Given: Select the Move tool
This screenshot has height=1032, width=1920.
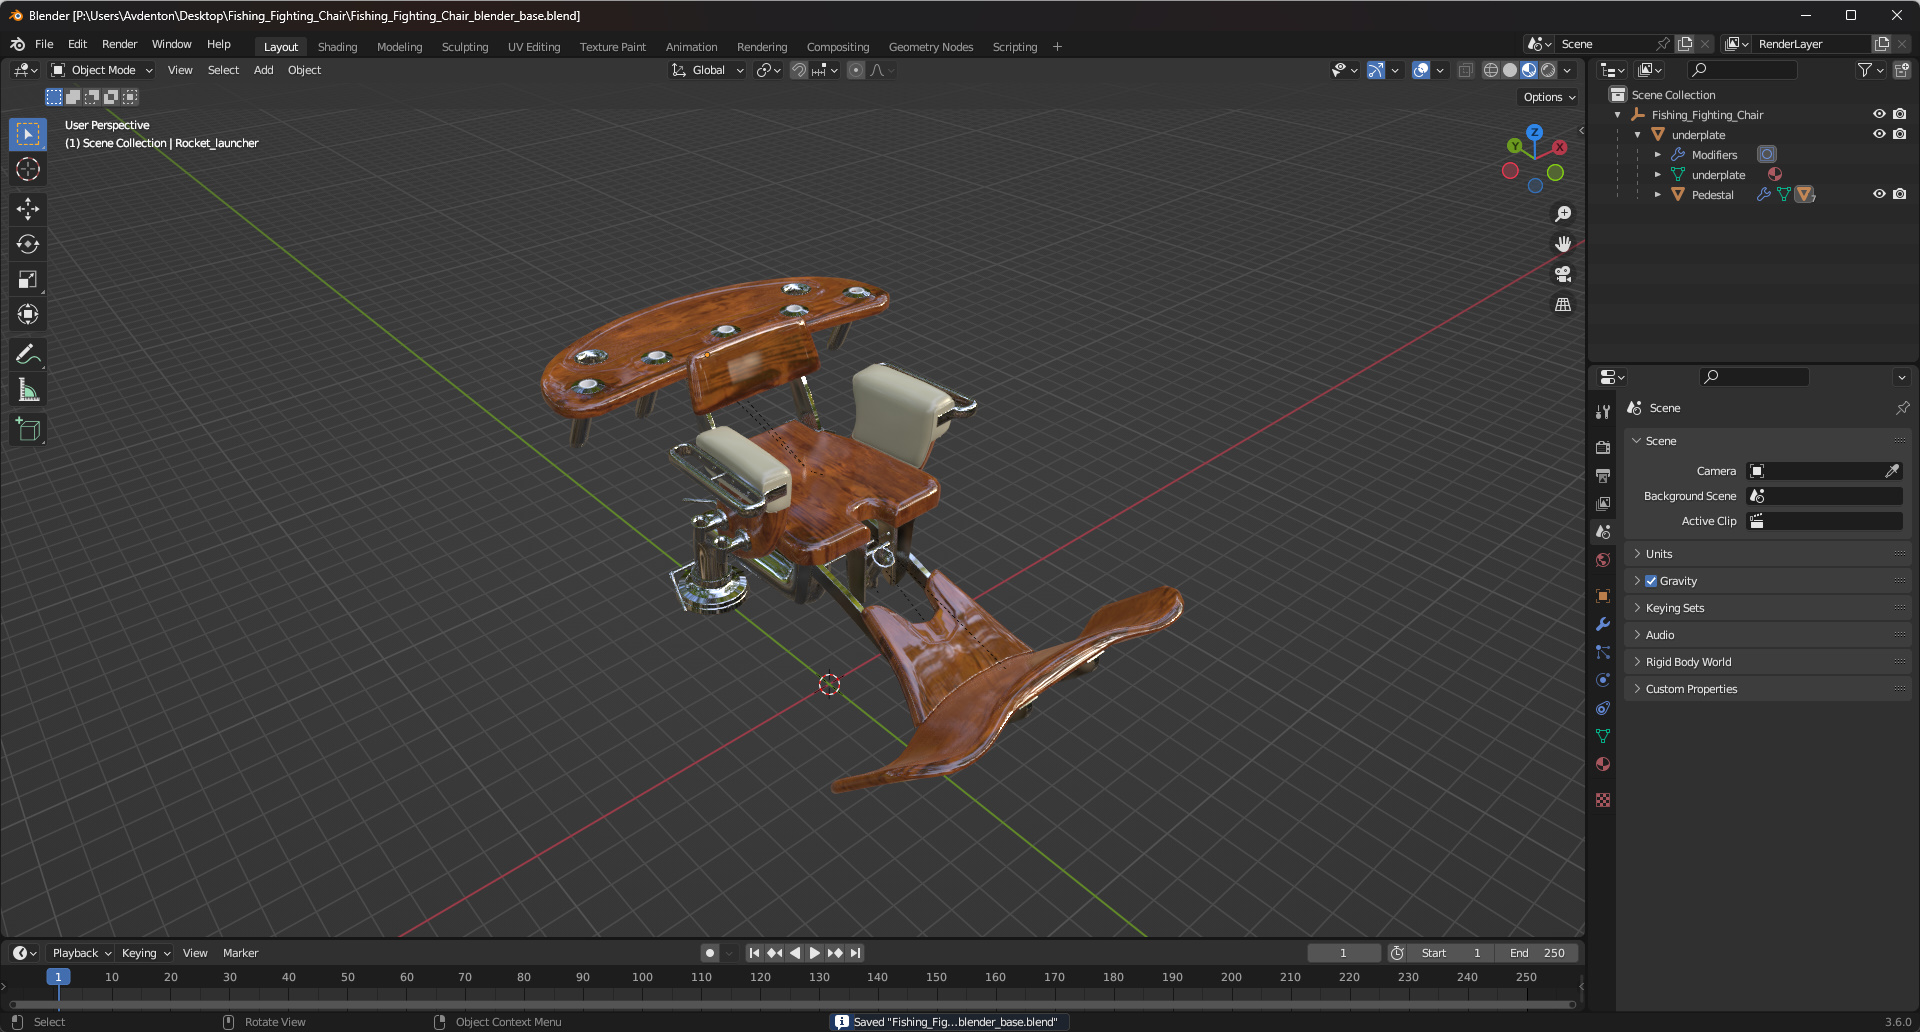Looking at the screenshot, I should pyautogui.click(x=28, y=209).
